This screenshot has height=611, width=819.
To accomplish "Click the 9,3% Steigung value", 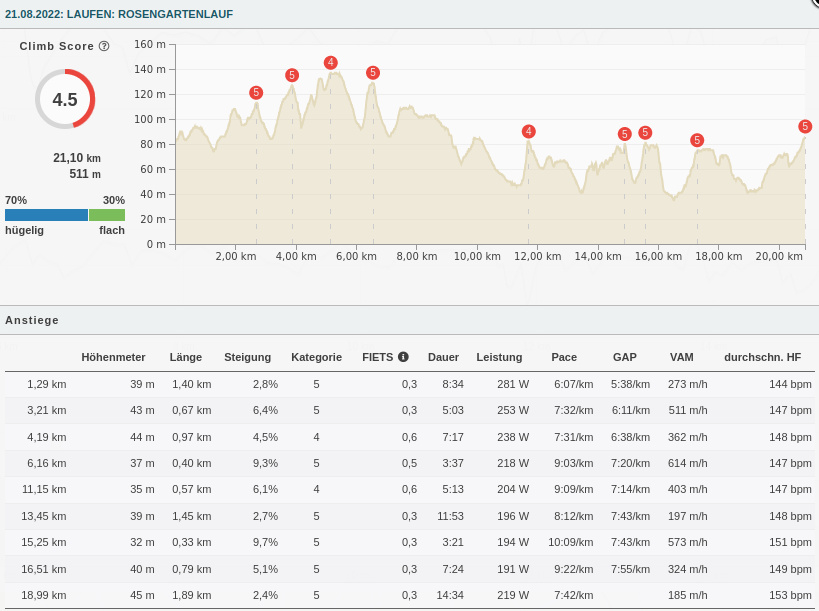I will (x=265, y=463).
